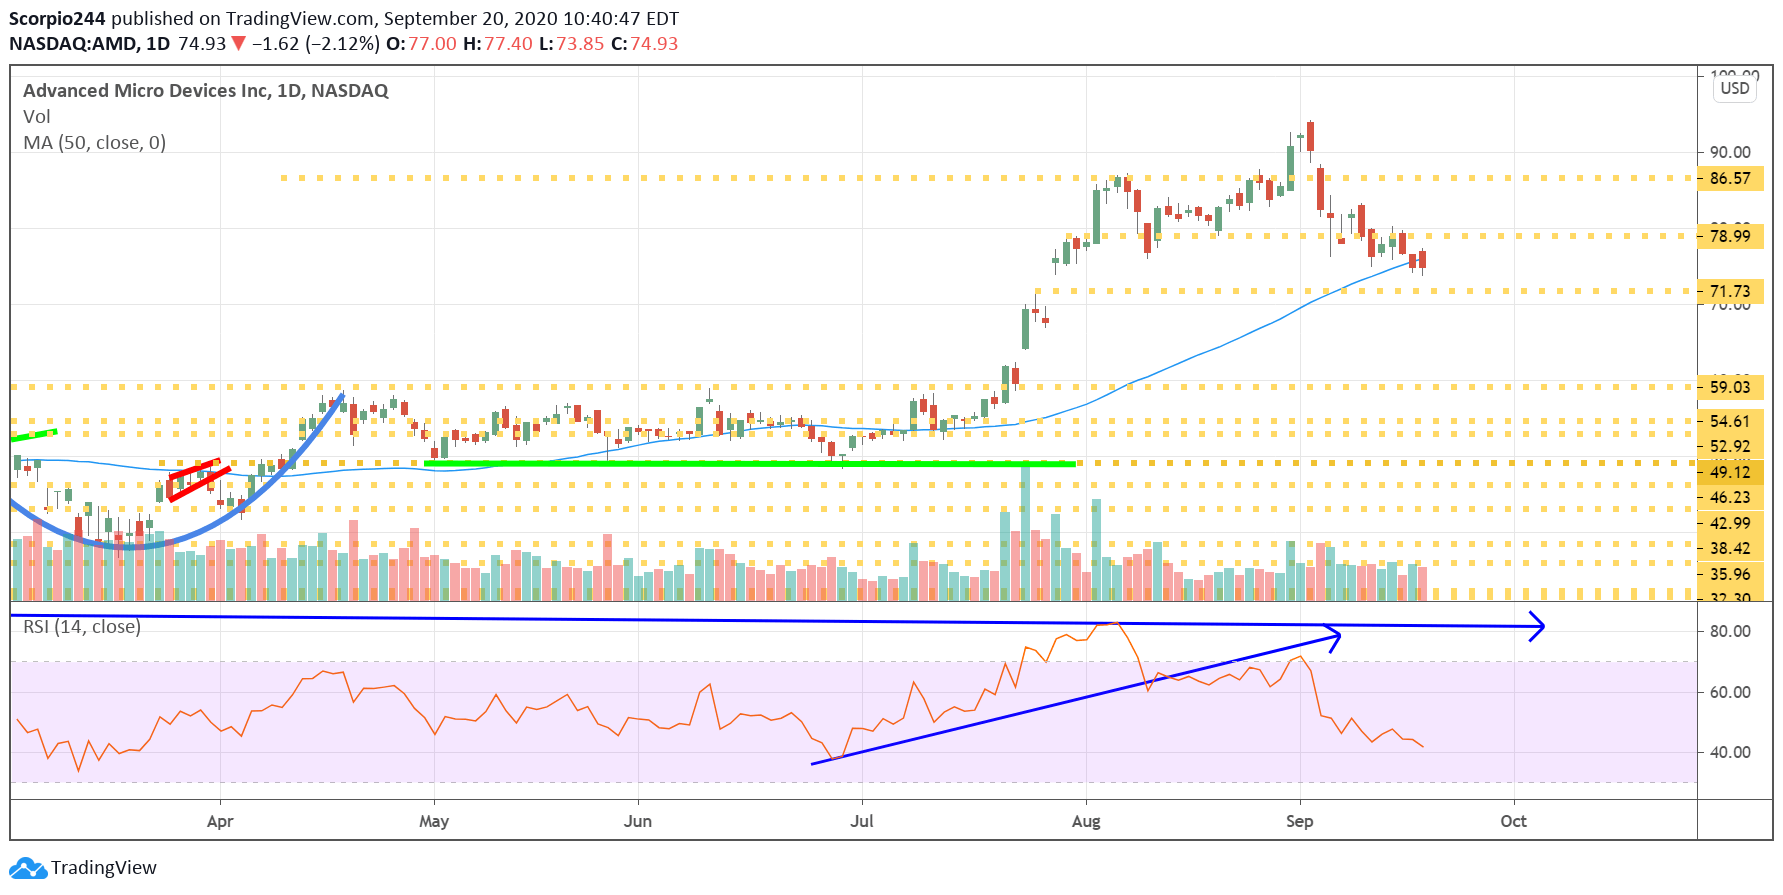
Task: Click the Aug label on time axis
Action: click(1086, 822)
